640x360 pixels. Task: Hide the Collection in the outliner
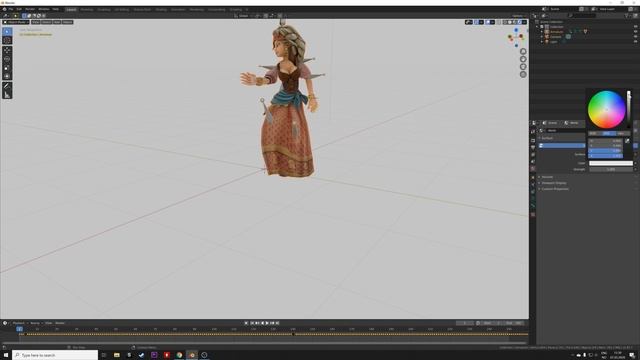click(636, 27)
